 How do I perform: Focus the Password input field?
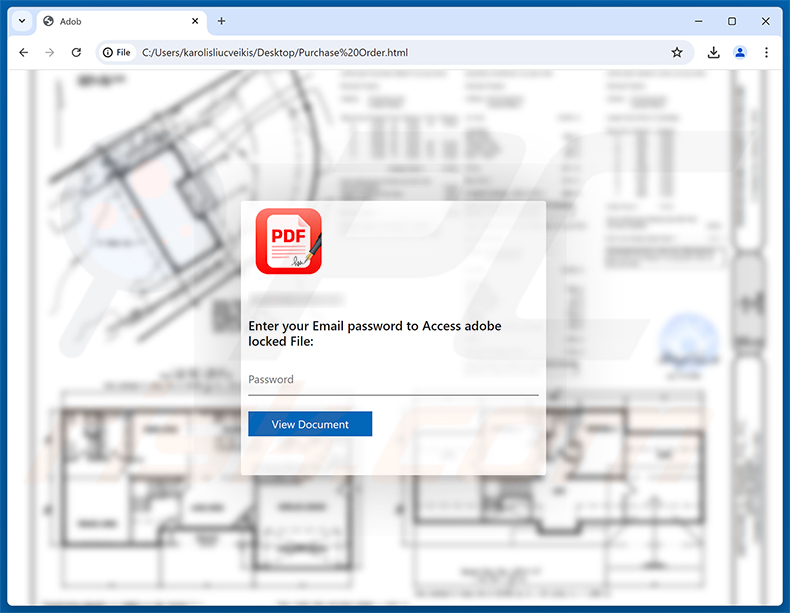point(393,380)
